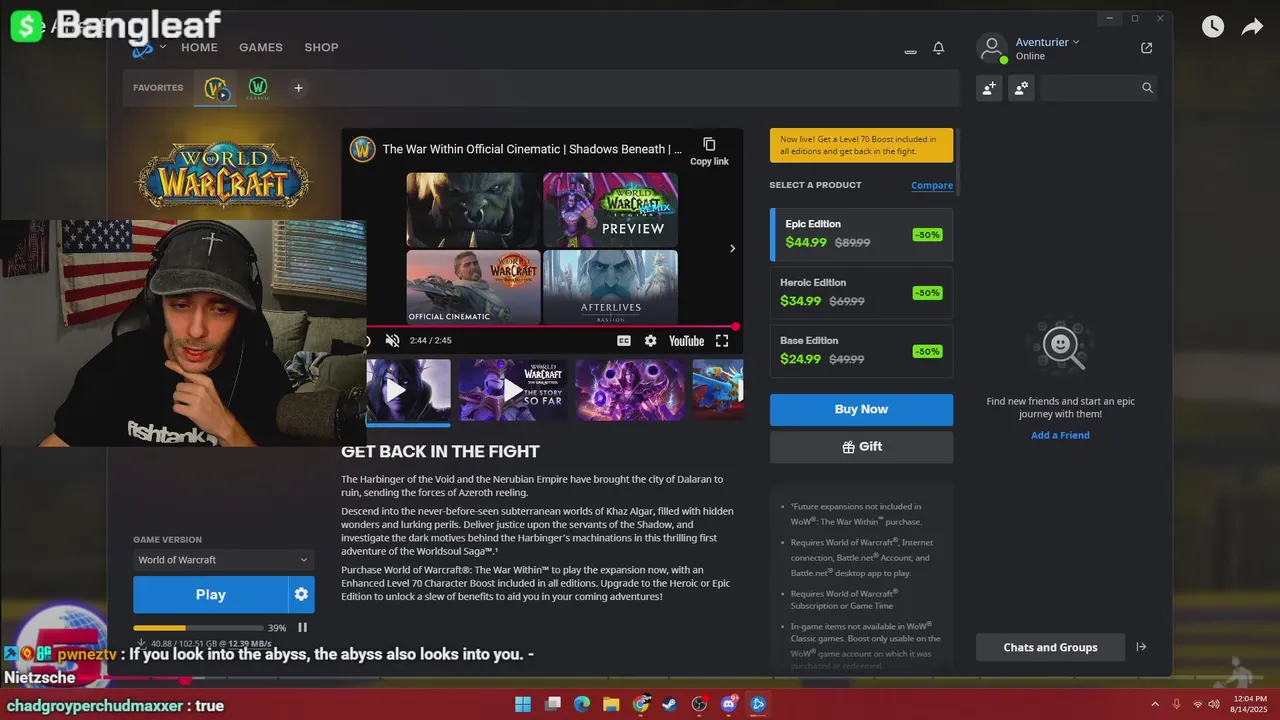
Task: Open network and volume quick settings
Action: [x=1206, y=704]
